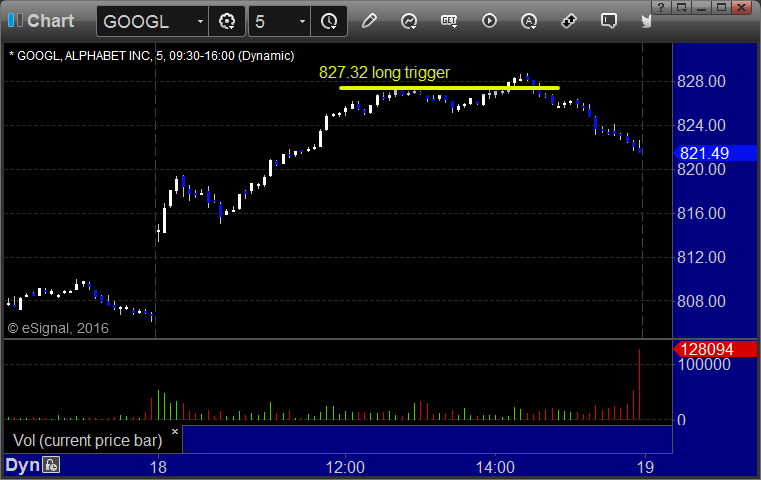761x480 pixels.
Task: Click the 100000 volume axis label
Action: point(704,364)
